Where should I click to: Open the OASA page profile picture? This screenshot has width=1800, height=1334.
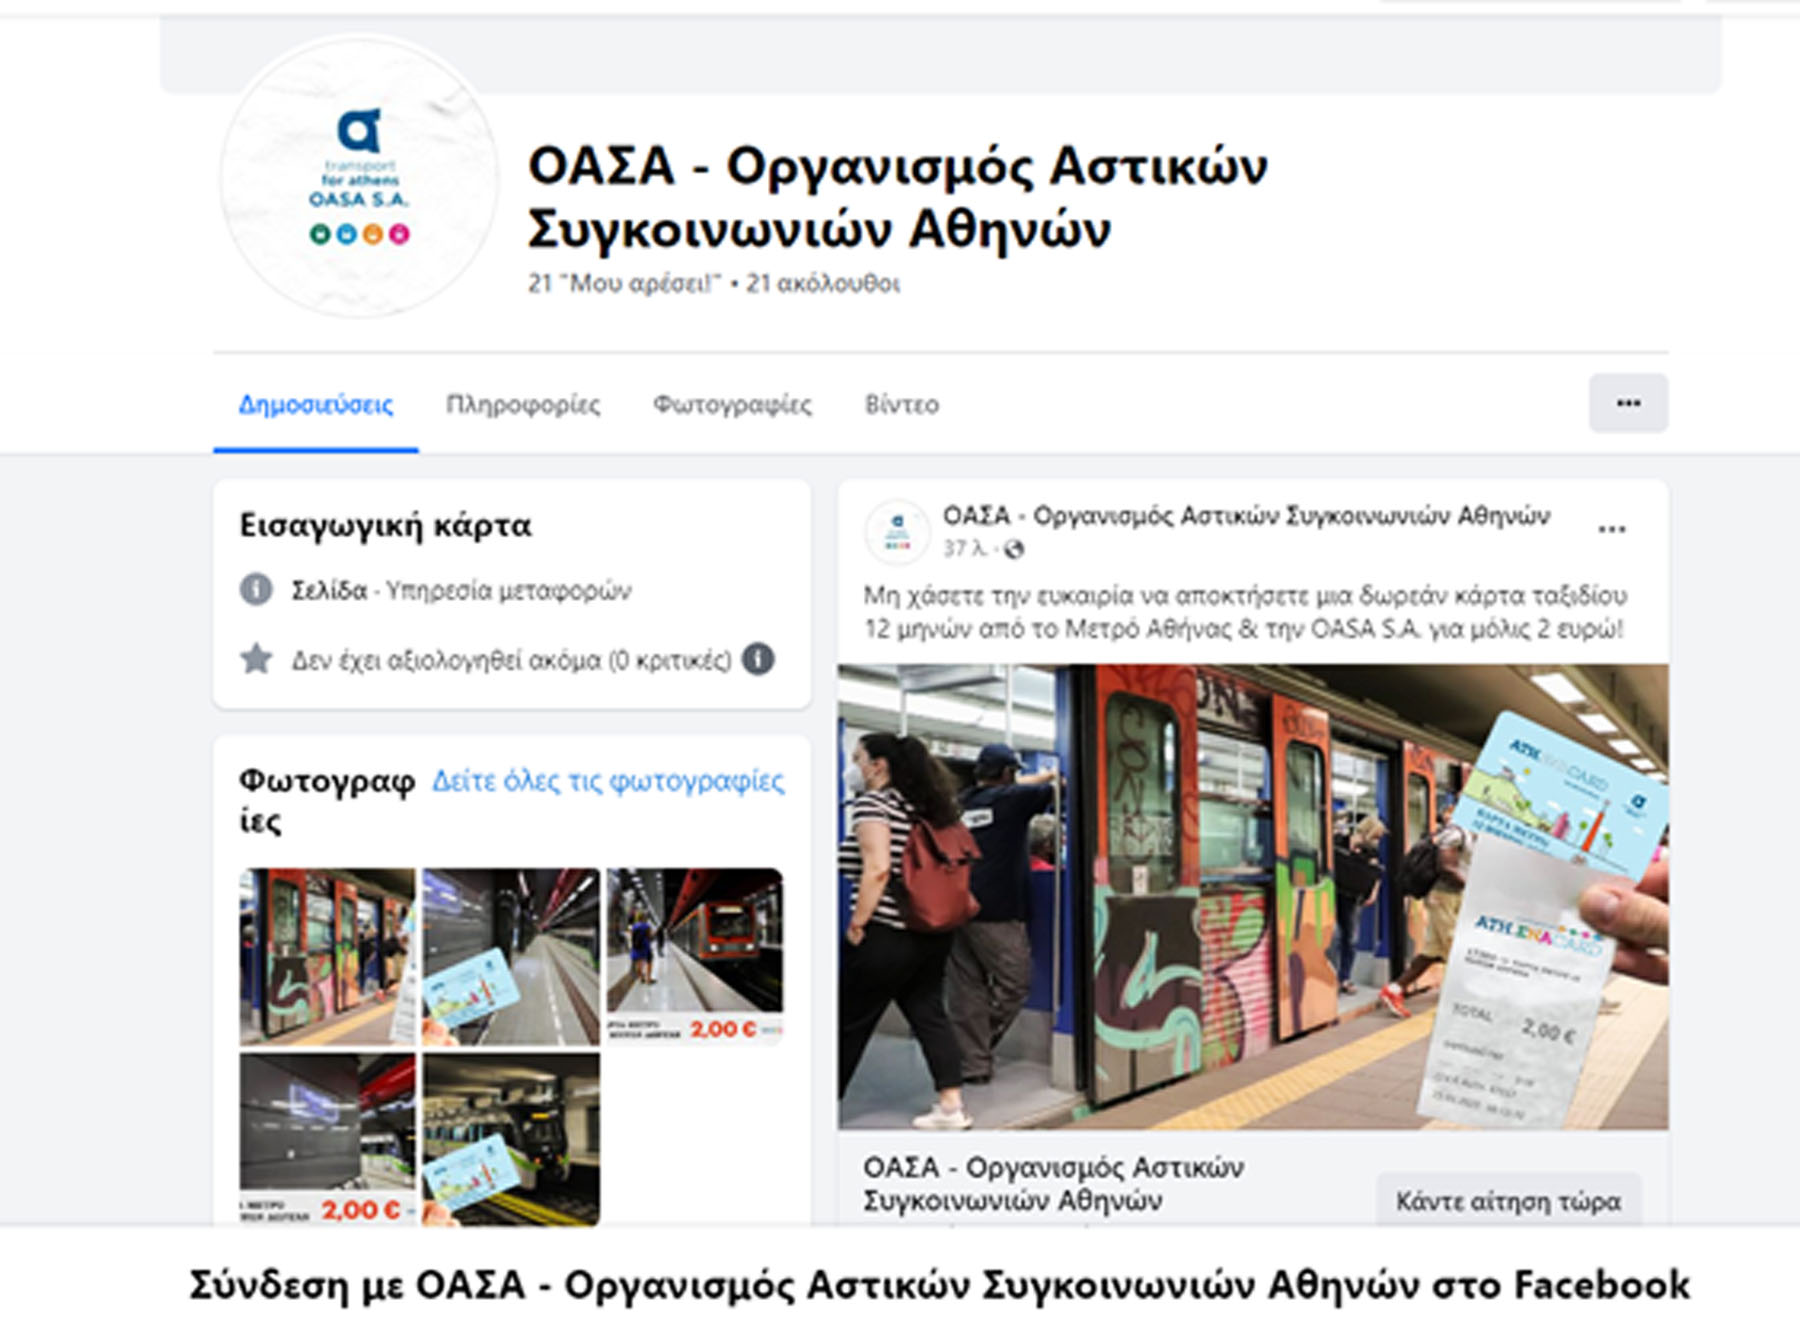[x=358, y=177]
